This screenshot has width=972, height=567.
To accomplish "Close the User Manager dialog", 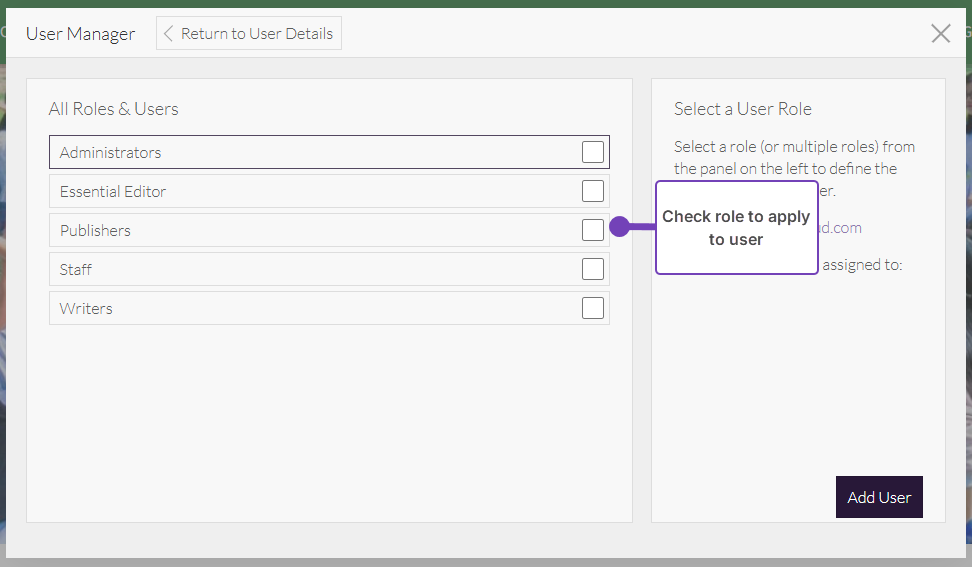I will pos(940,34).
